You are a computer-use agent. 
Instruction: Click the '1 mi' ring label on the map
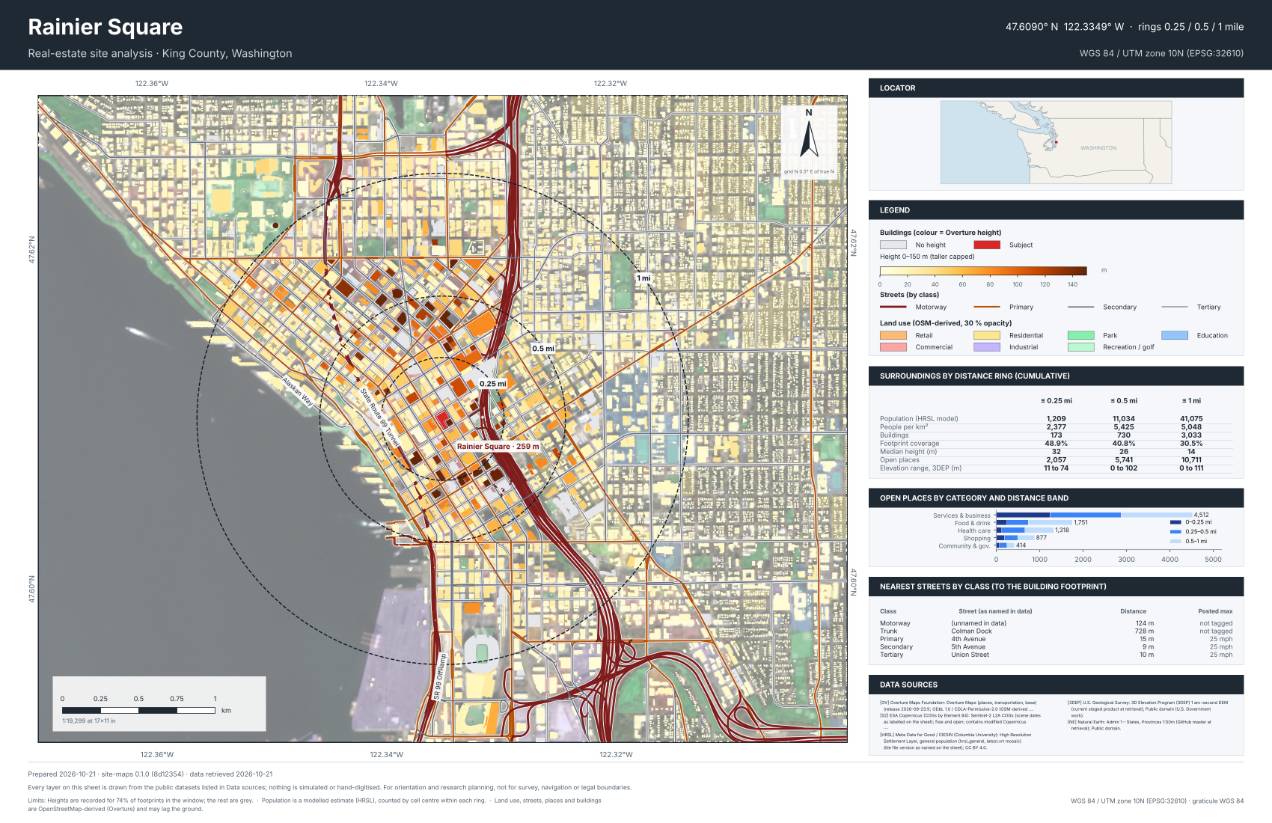[x=645, y=278]
